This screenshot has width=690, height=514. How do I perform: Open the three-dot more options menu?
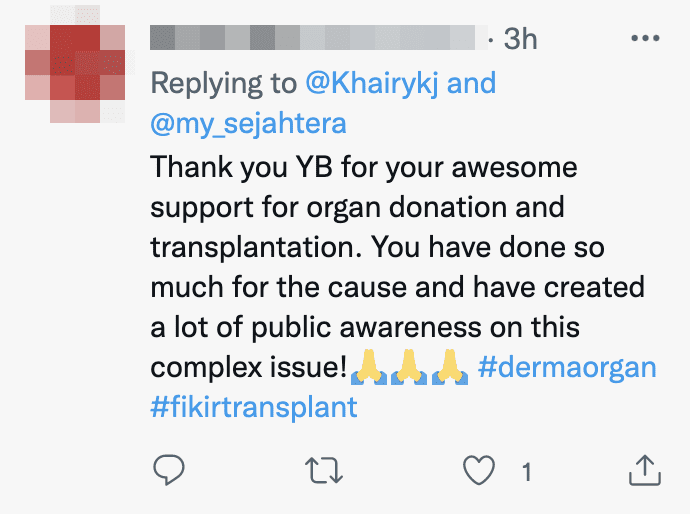coord(645,38)
